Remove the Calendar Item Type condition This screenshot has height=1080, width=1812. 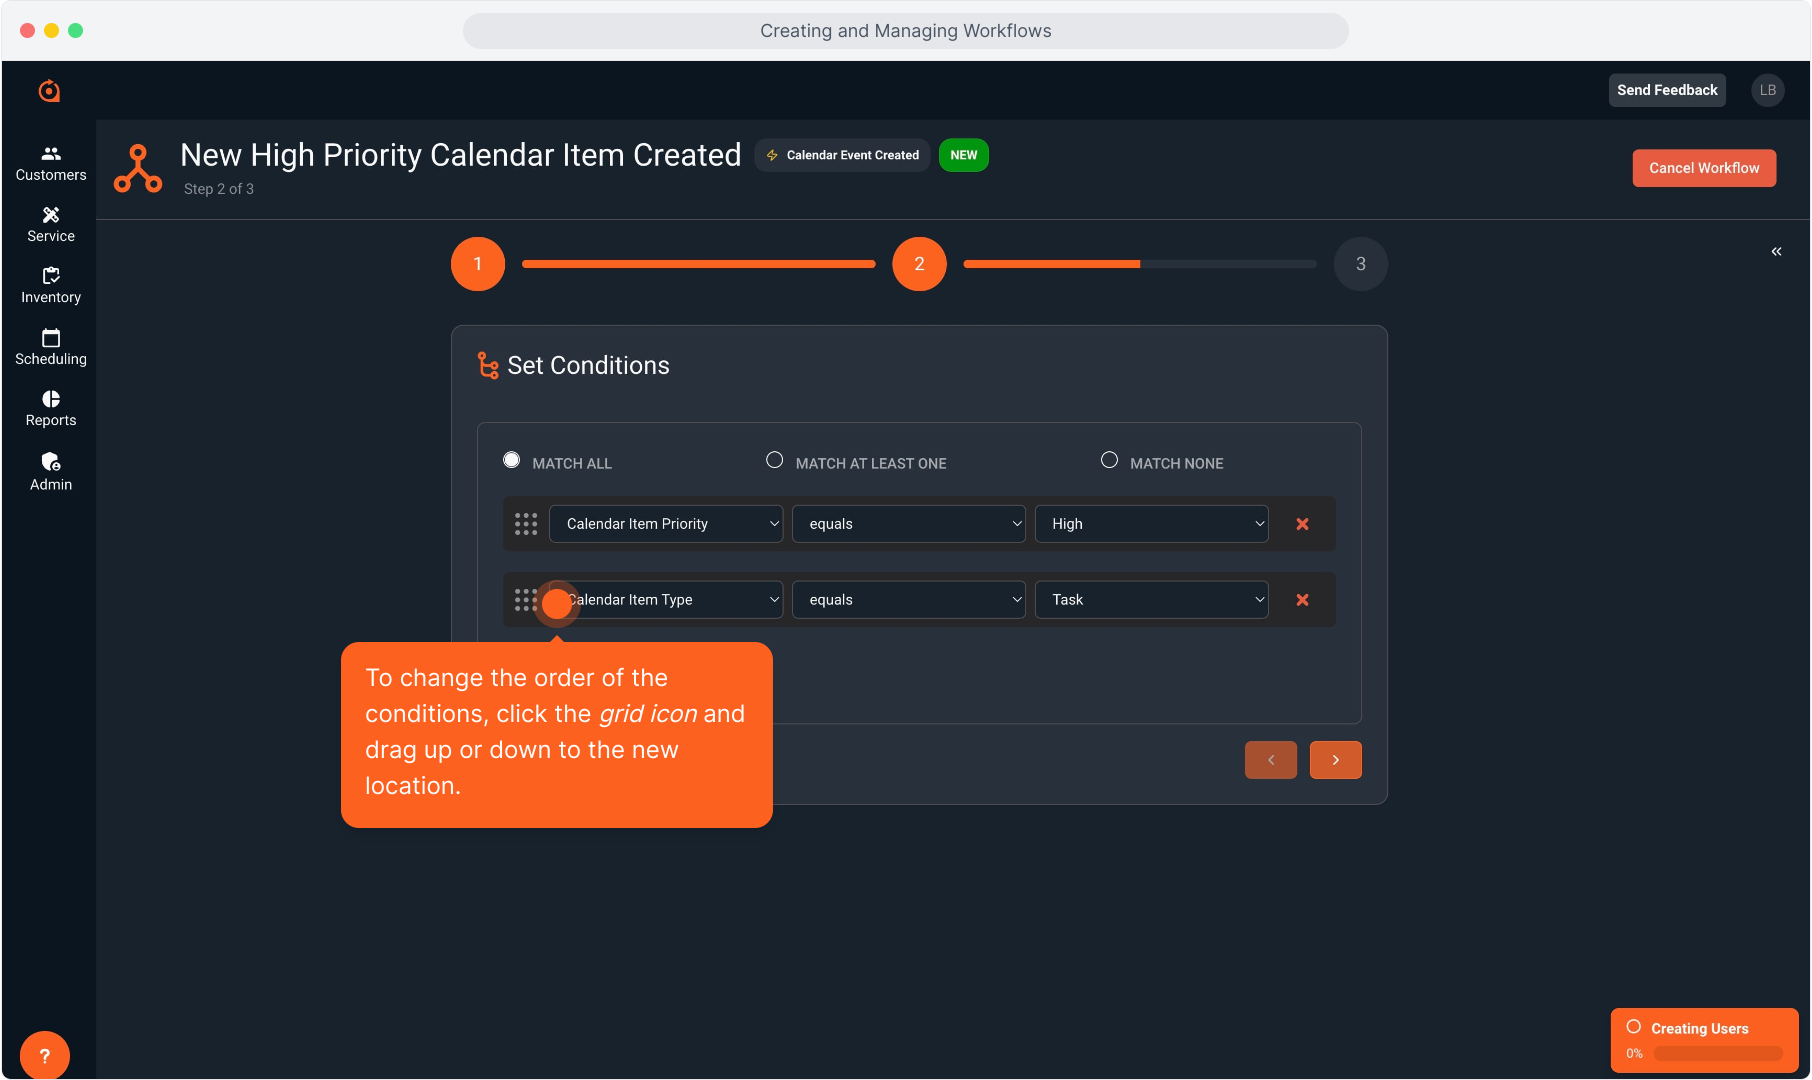1302,600
